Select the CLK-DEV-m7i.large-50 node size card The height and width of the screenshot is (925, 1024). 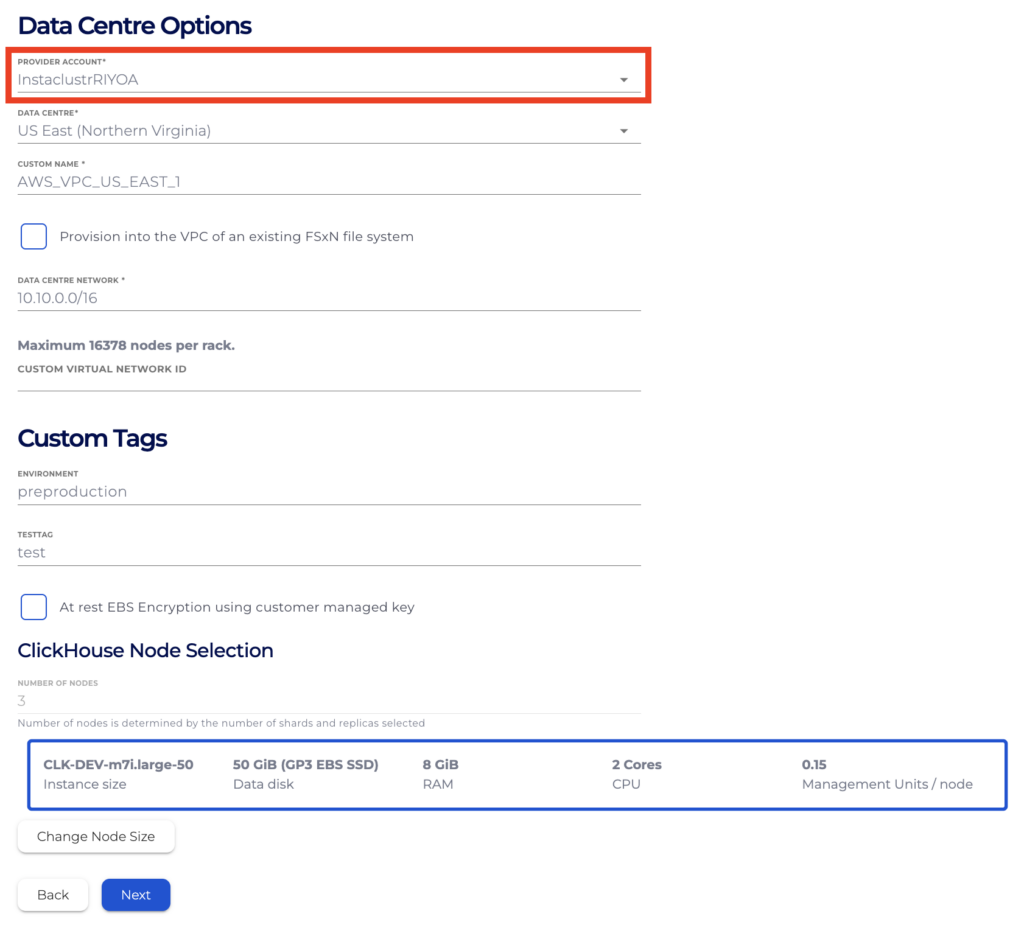(517, 775)
